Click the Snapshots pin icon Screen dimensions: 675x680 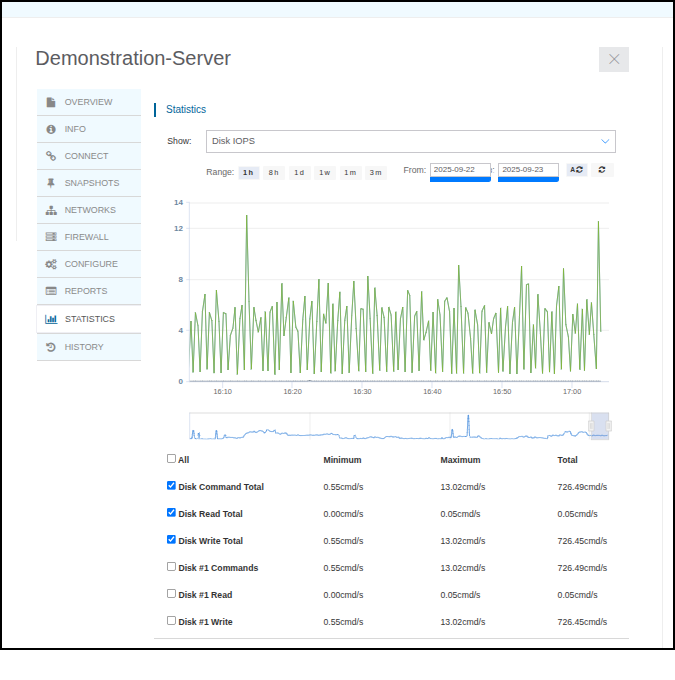[51, 183]
